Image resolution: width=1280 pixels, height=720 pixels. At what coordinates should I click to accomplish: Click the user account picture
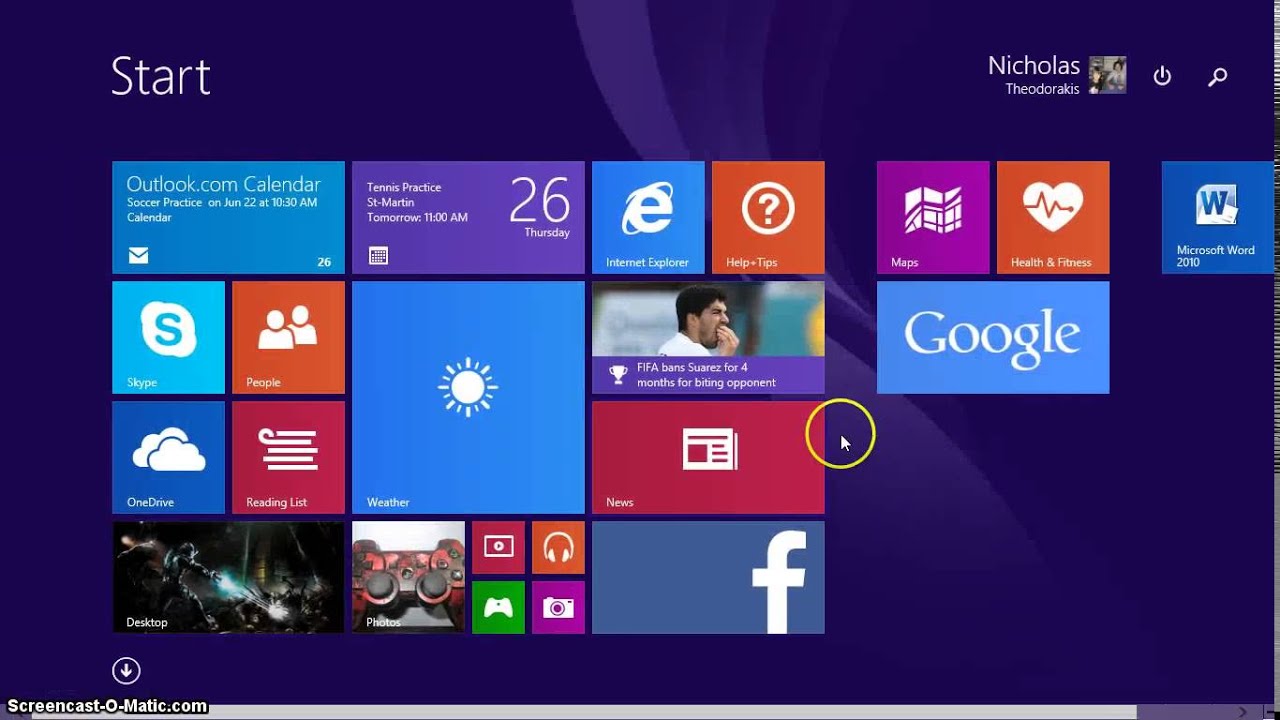[1108, 75]
